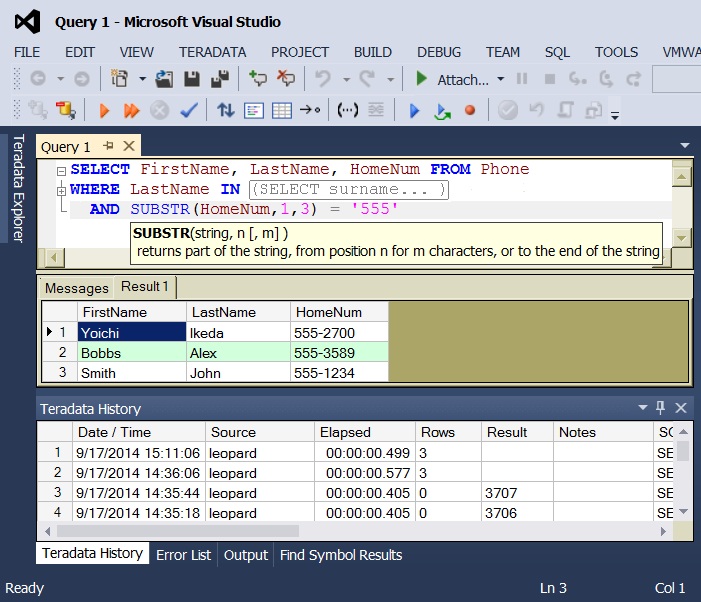
Task: Open the document tabs list dropdown arrow
Action: coord(684,145)
